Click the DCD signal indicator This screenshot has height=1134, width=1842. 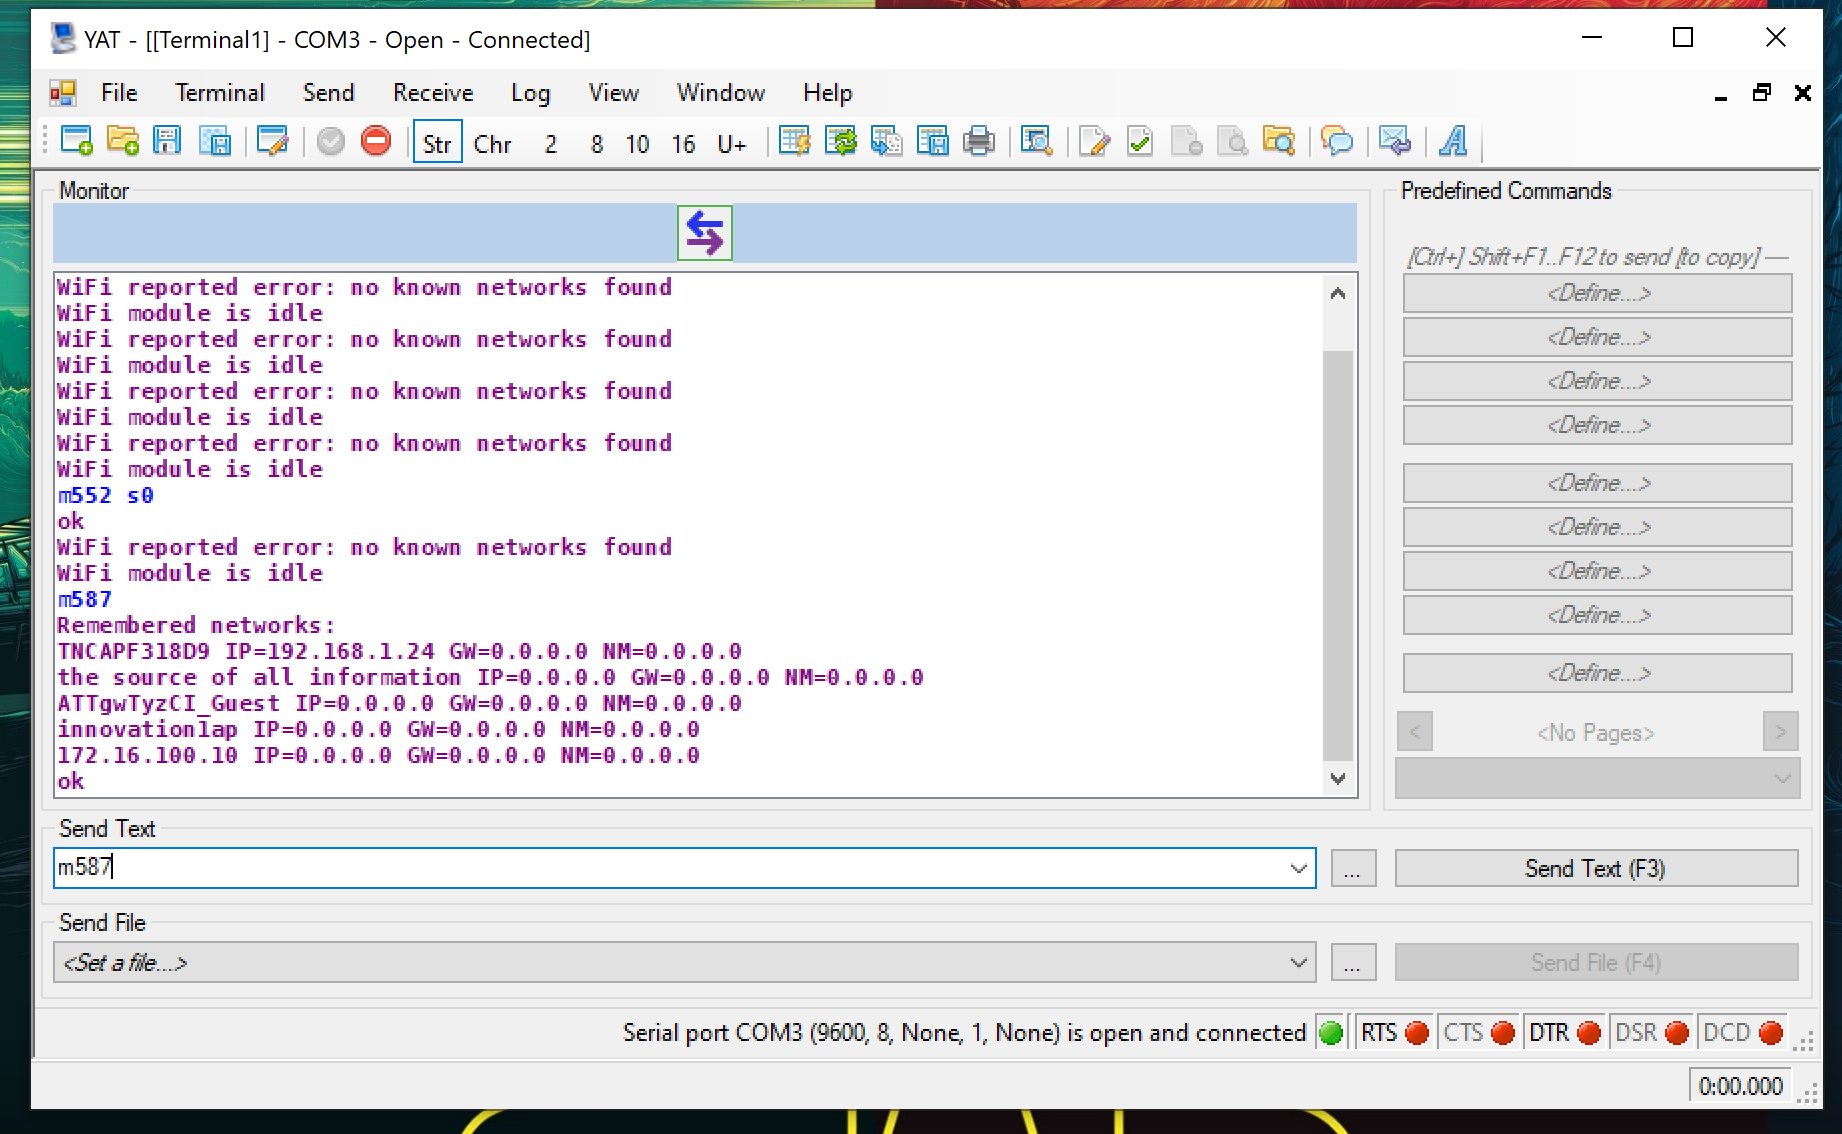1743,1033
